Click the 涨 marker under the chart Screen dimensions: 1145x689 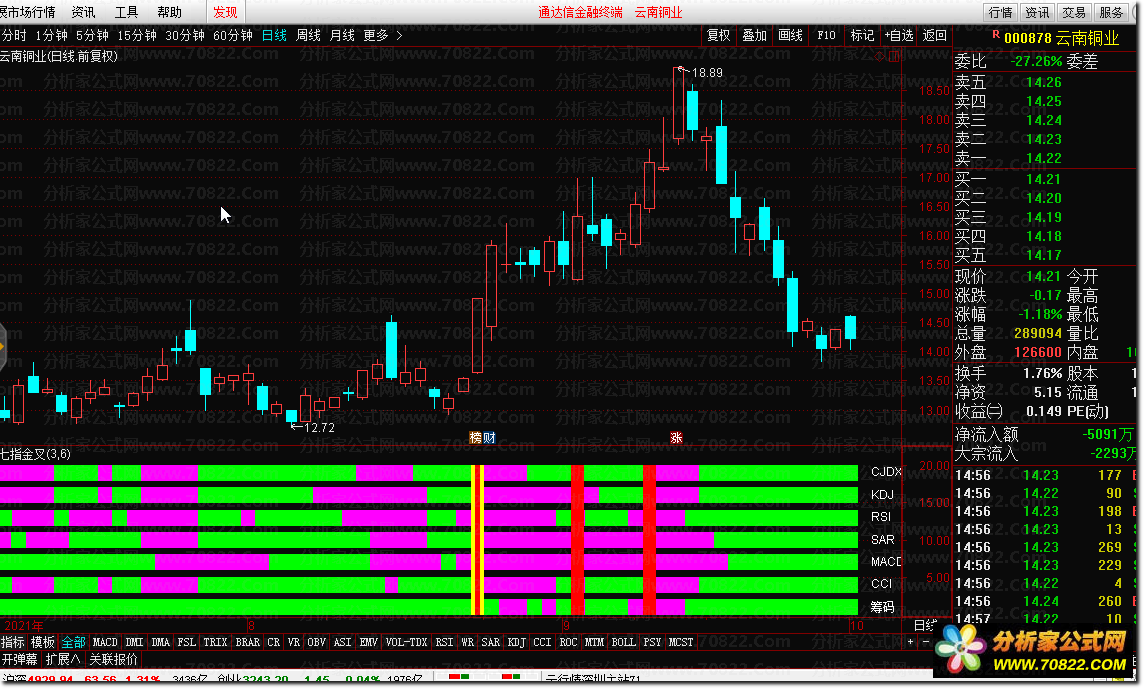(x=676, y=437)
